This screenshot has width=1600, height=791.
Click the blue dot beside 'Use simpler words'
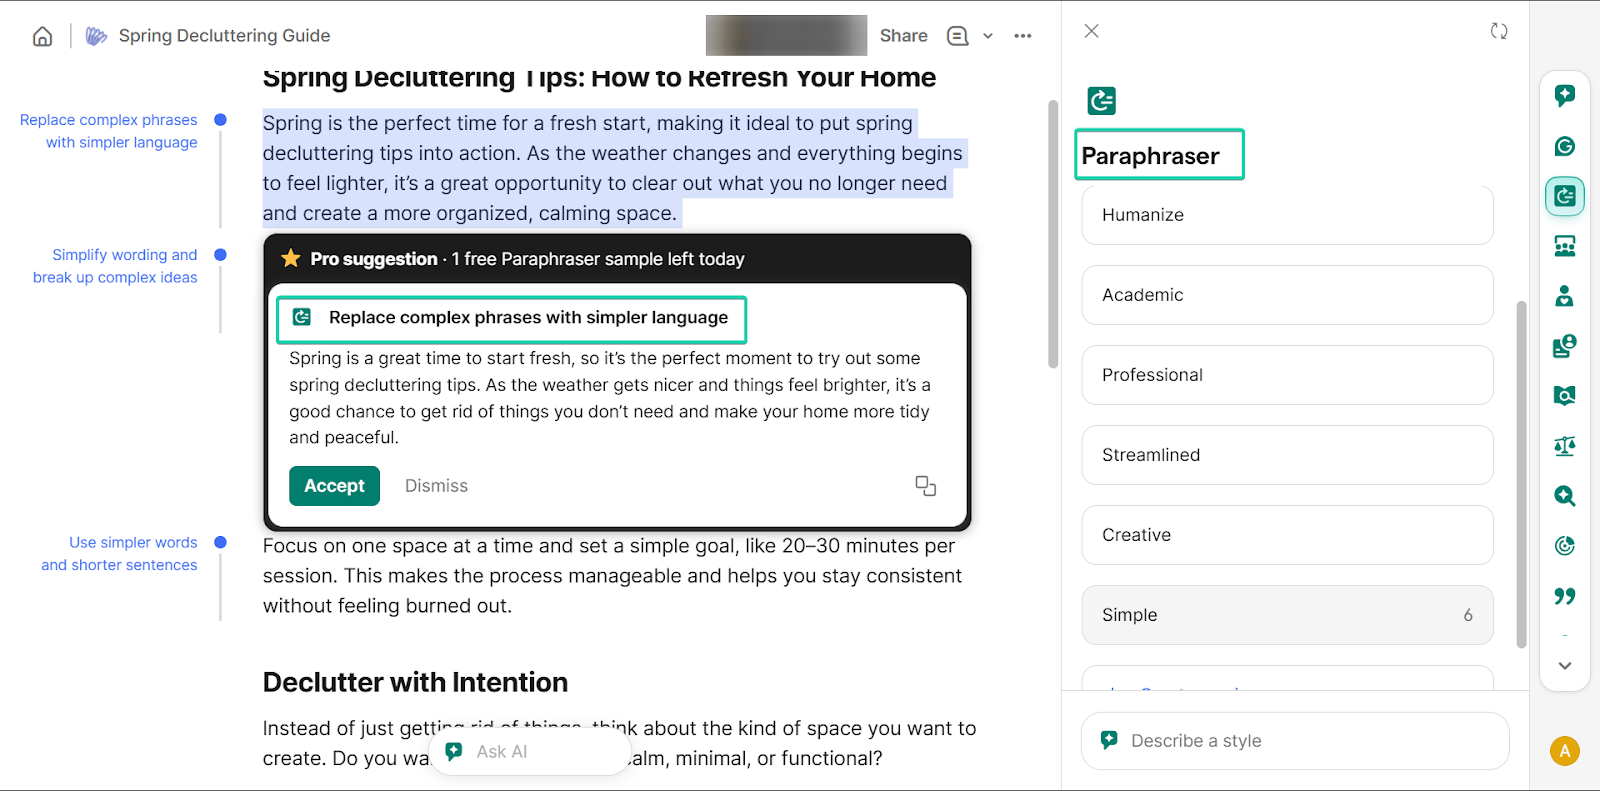click(x=221, y=542)
